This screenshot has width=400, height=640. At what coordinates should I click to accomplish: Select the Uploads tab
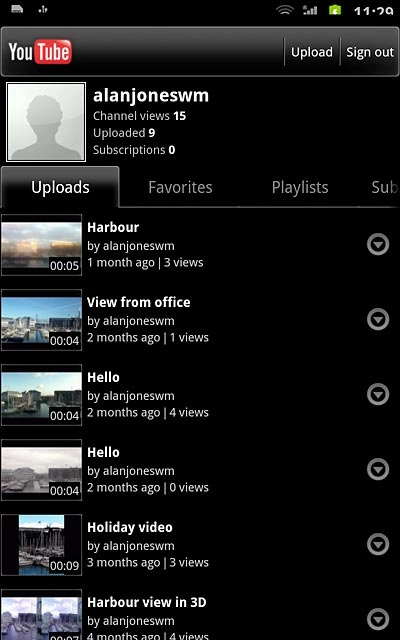coord(60,187)
